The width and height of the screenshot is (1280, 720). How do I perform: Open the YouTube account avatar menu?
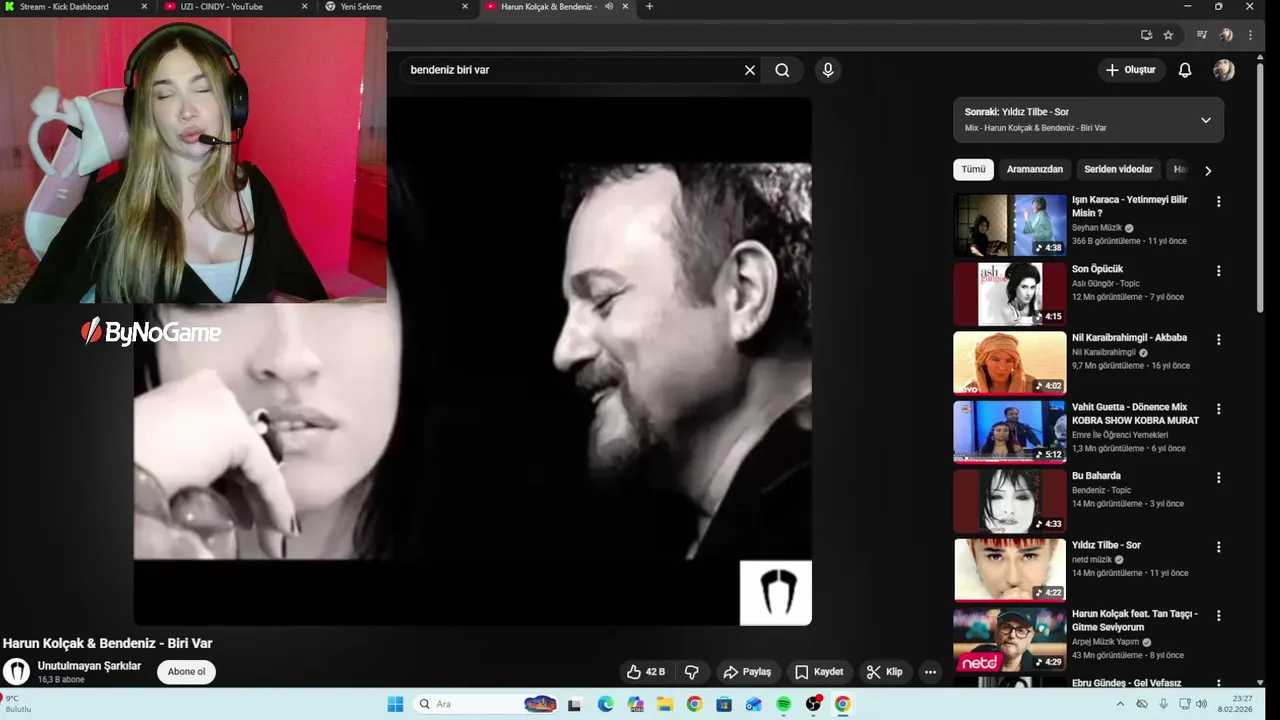point(1224,70)
